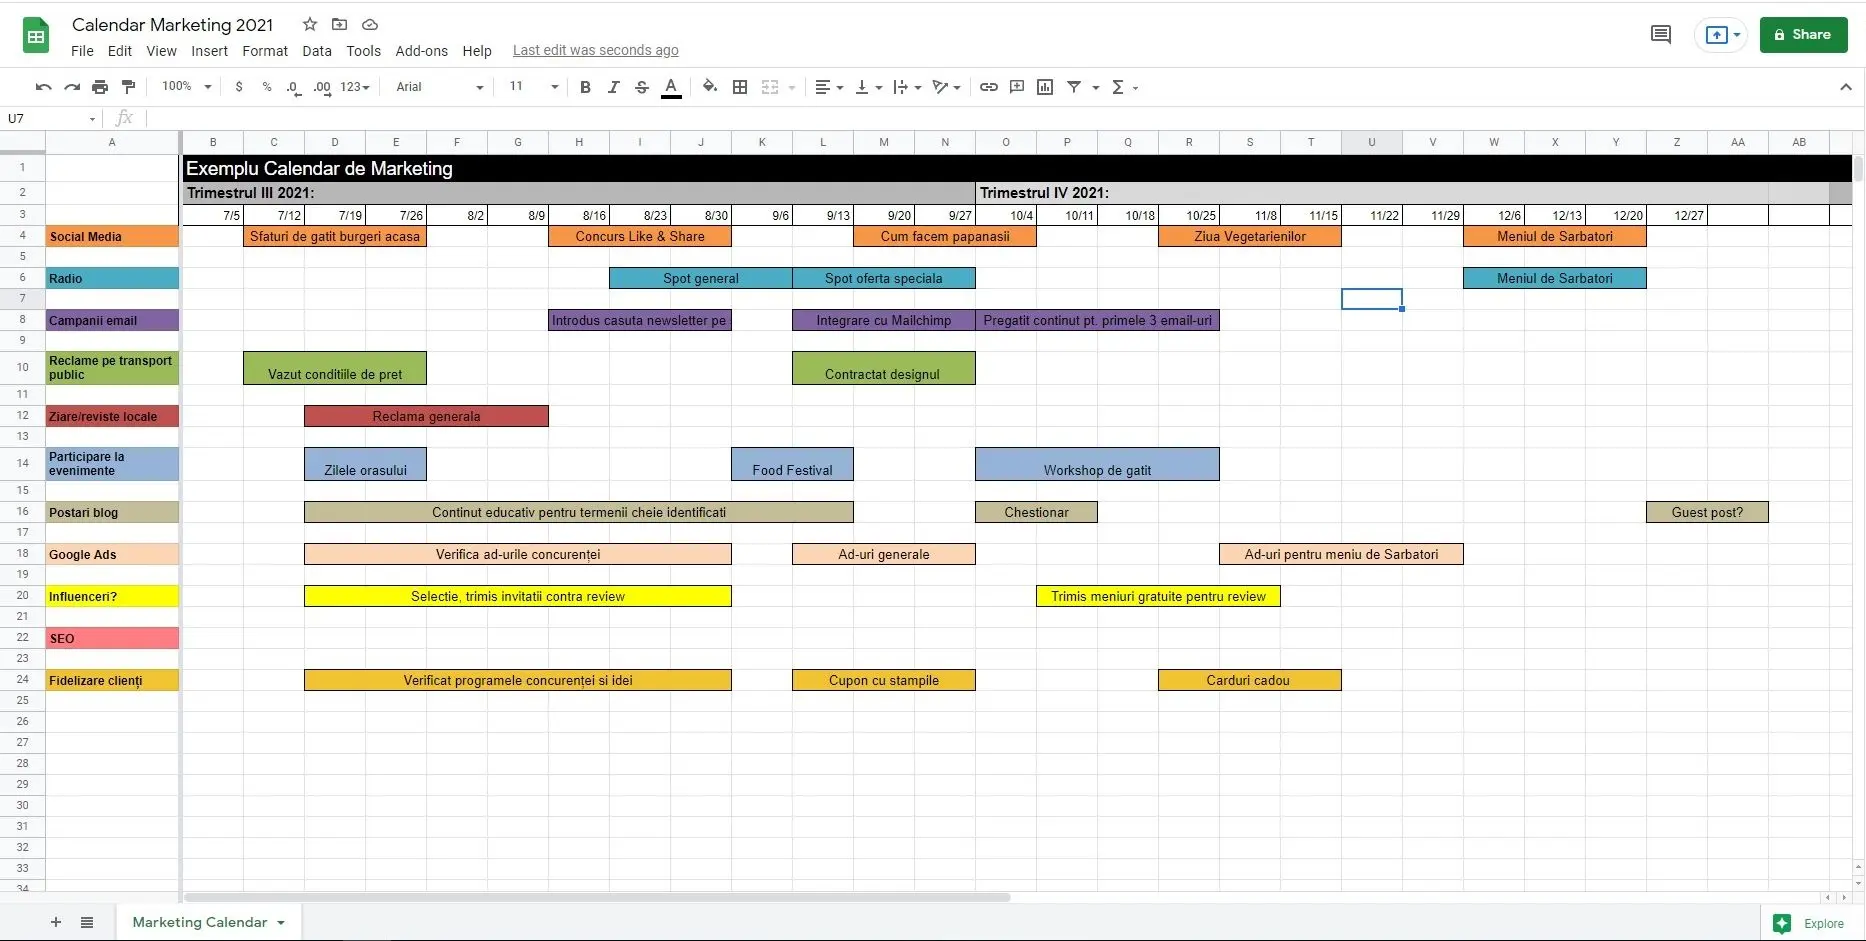Insert a chart from the toolbar
The height and width of the screenshot is (941, 1866).
pyautogui.click(x=1045, y=87)
